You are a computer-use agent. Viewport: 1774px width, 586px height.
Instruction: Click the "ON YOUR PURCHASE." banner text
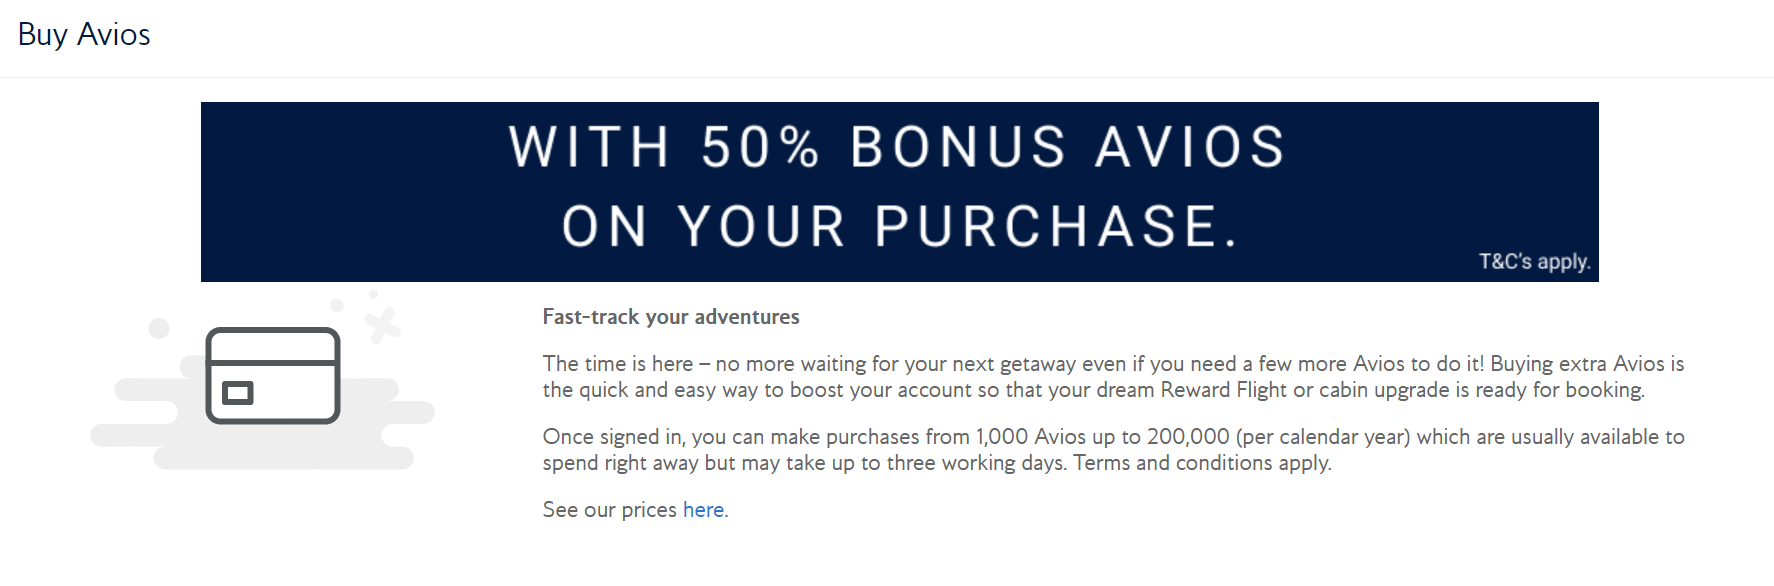click(x=900, y=226)
